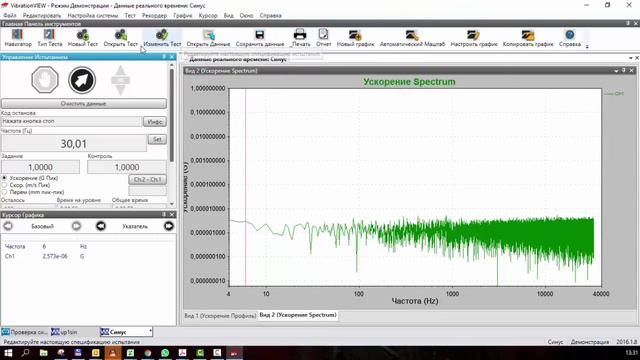Click the Инфо button
The image size is (640, 360).
coord(155,122)
